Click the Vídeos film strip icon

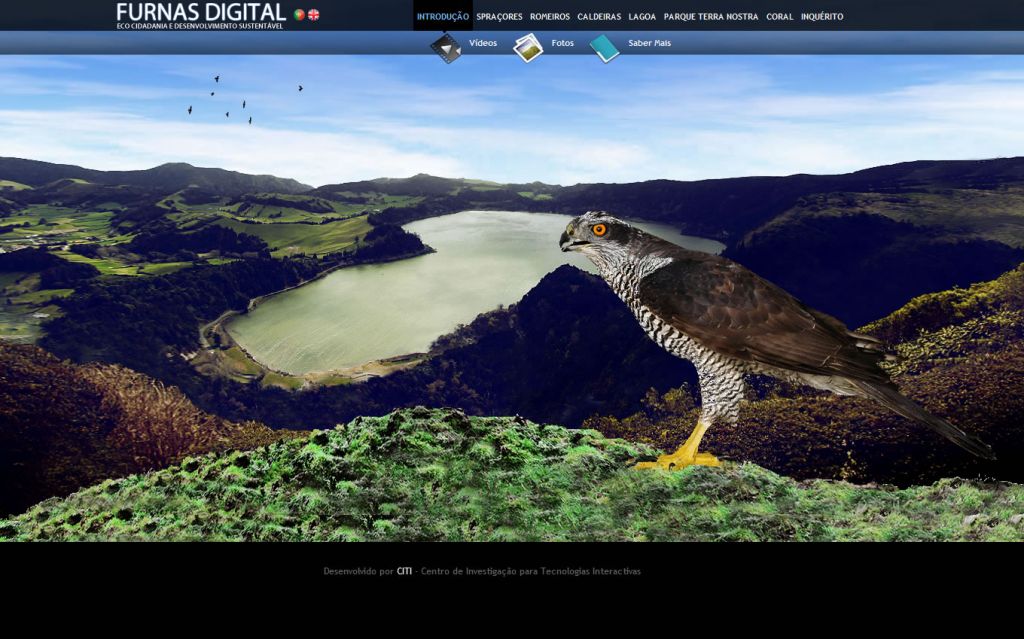click(446, 47)
